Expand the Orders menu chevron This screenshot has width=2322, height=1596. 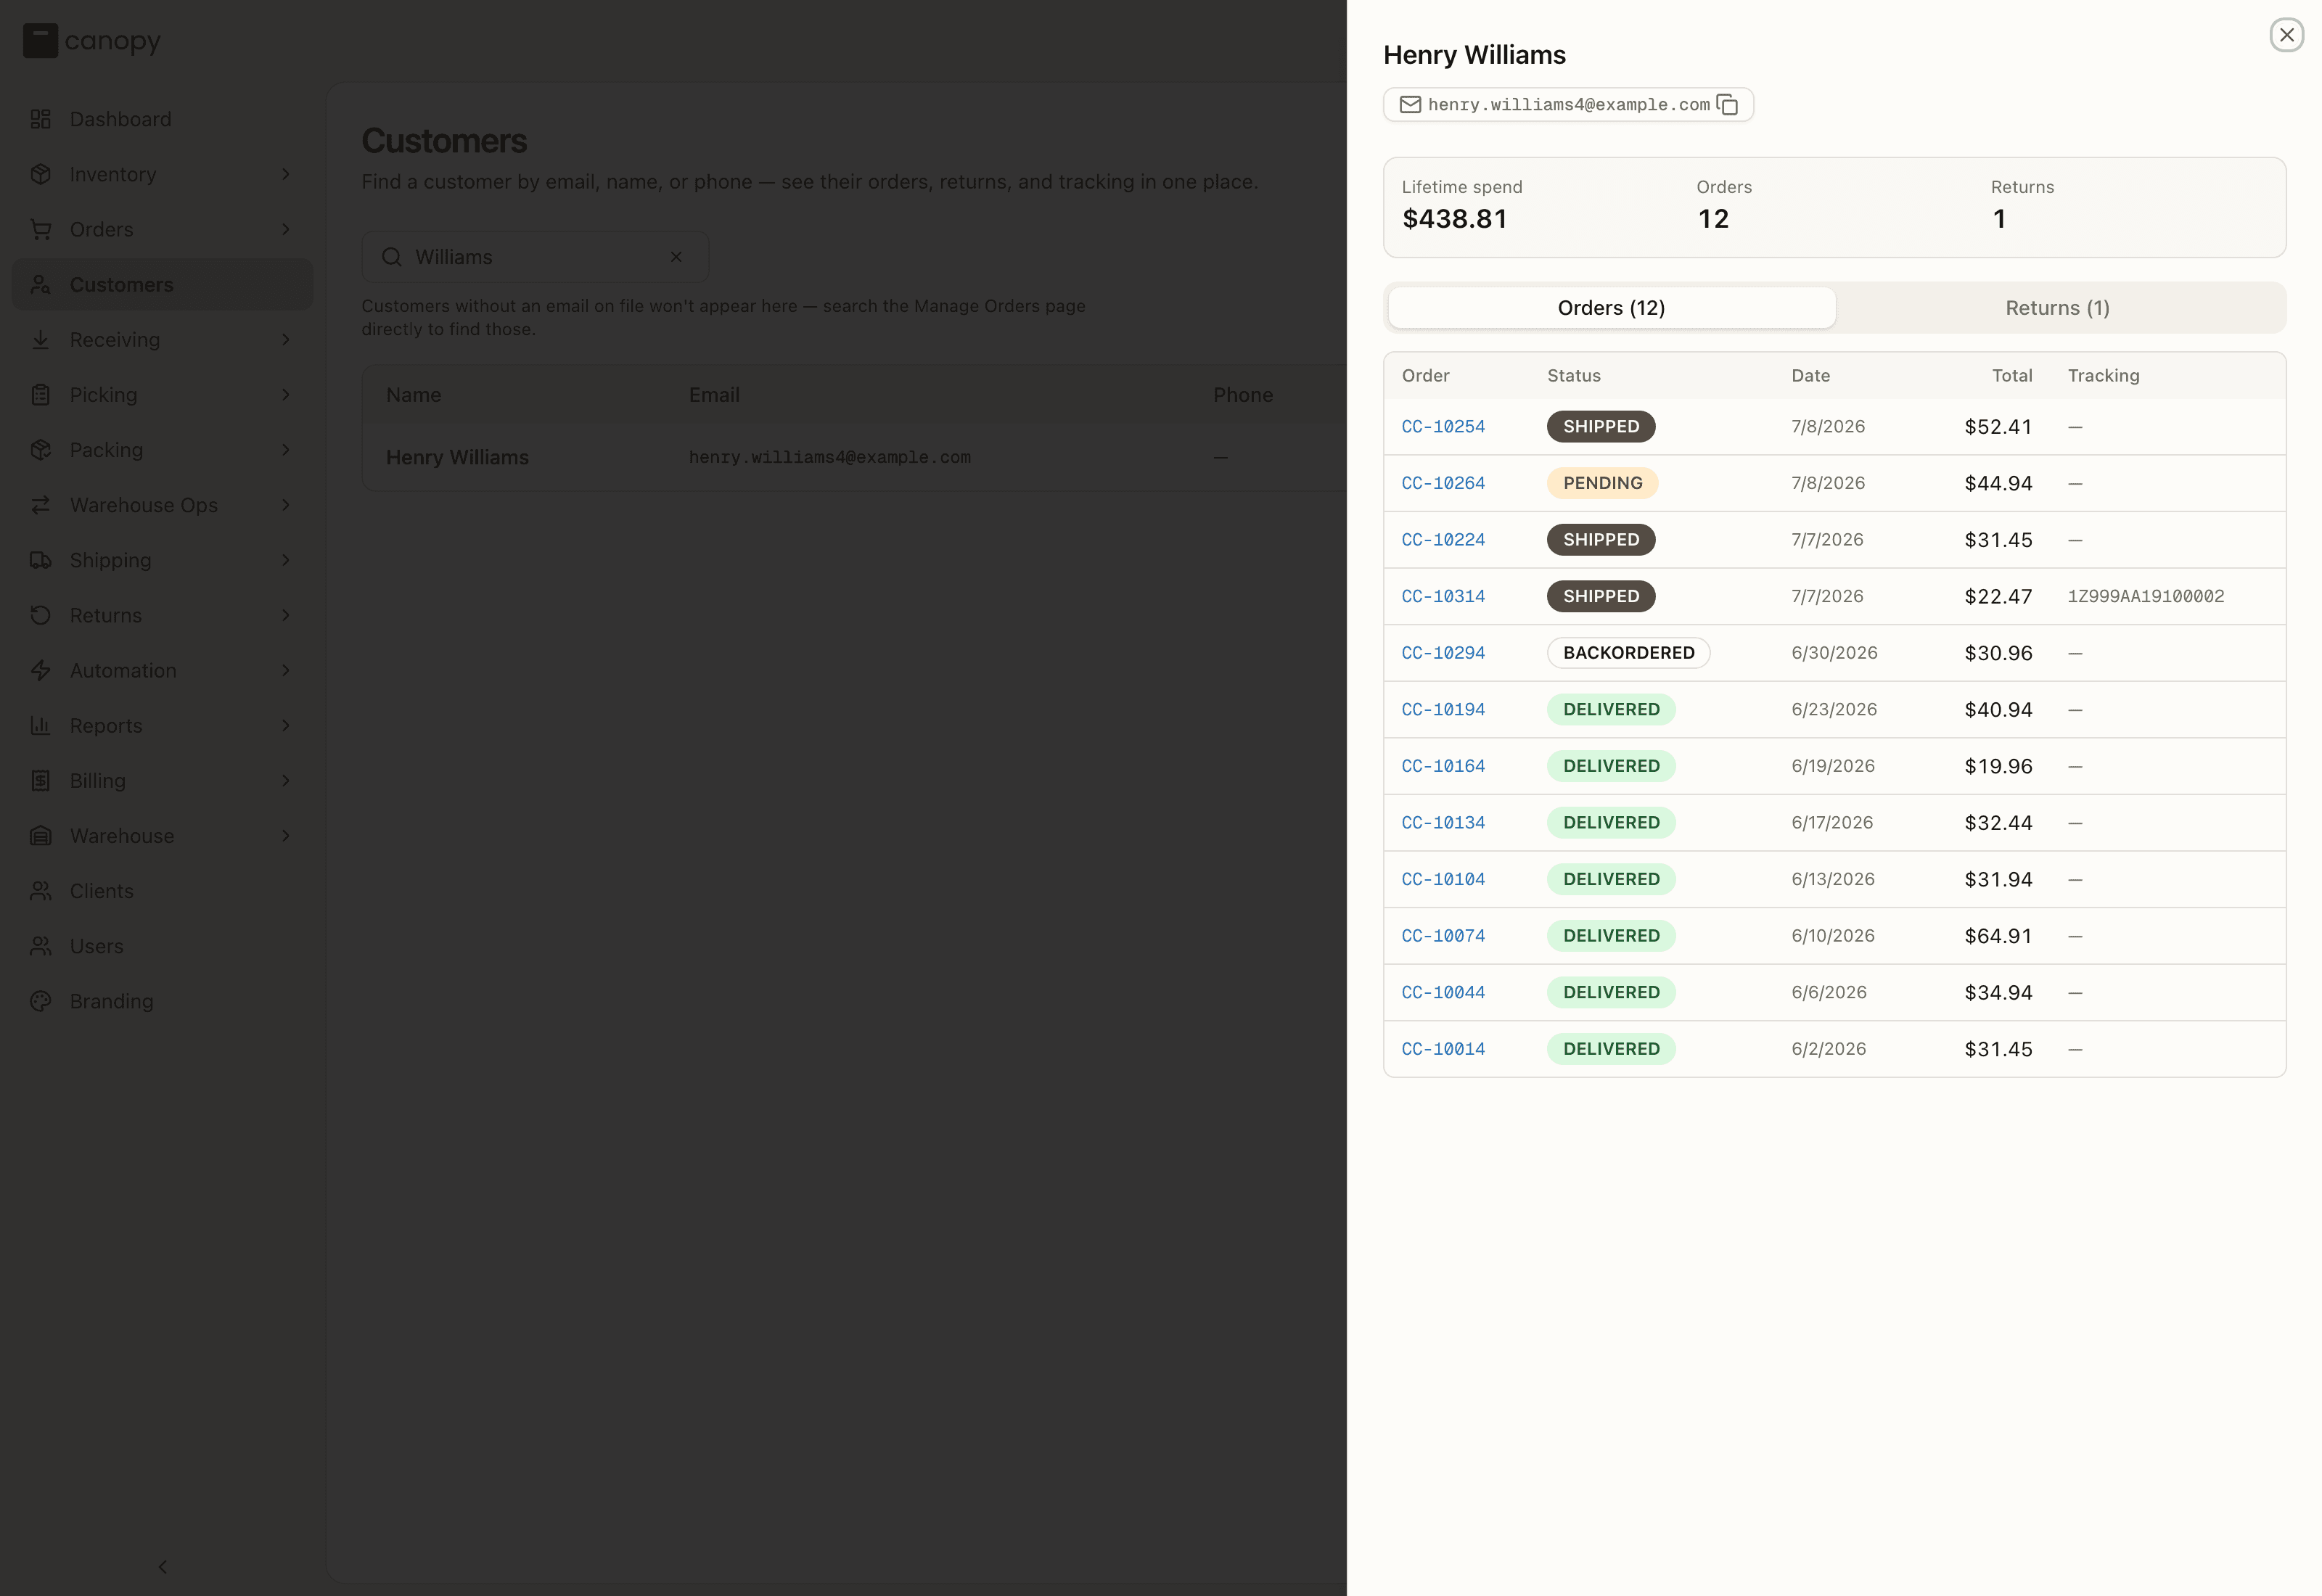coord(286,229)
